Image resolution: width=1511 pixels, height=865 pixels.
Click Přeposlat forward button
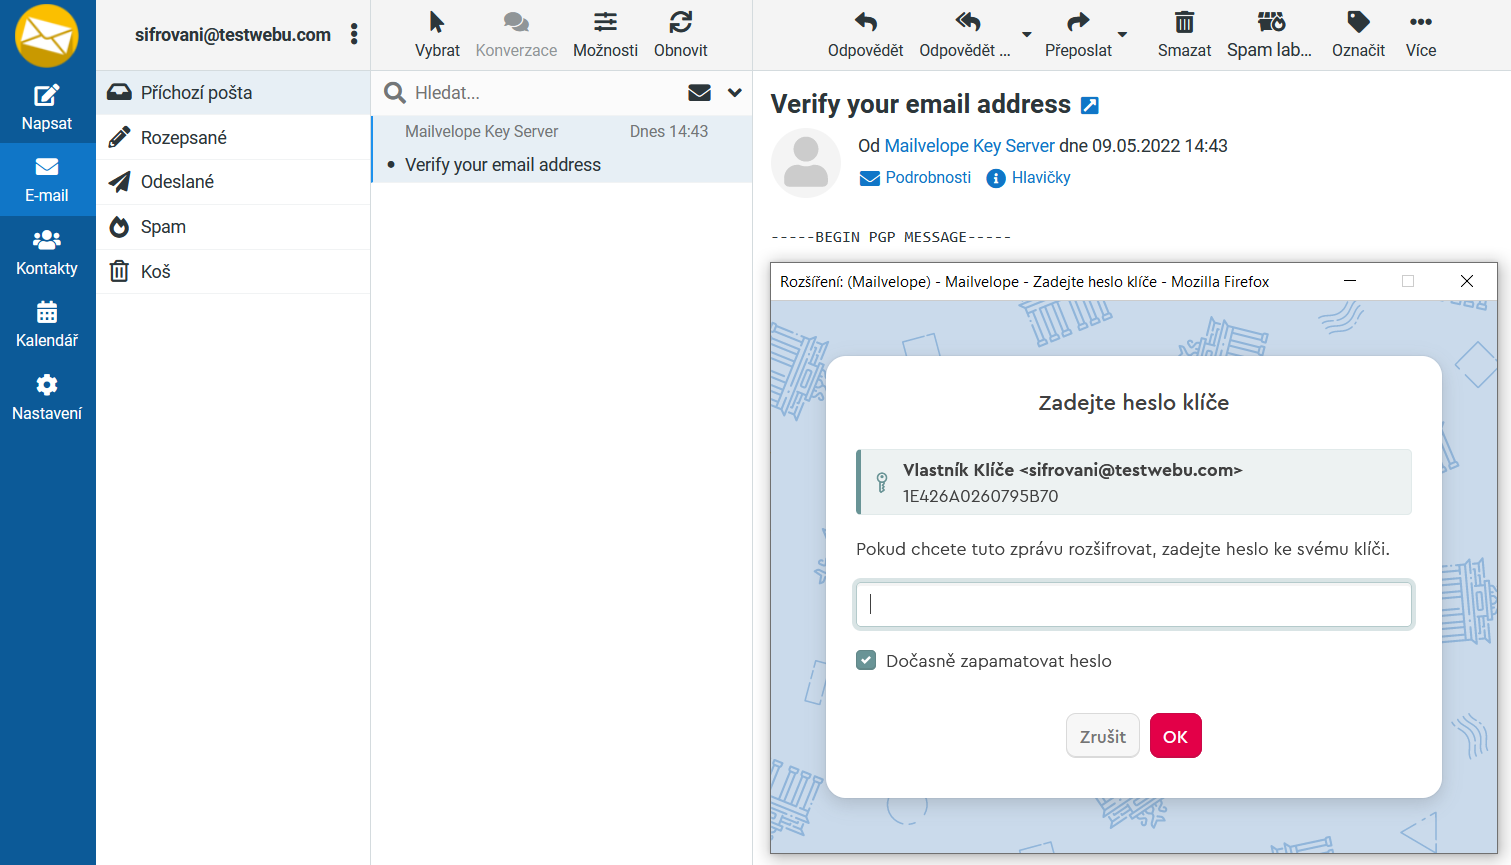(x=1078, y=35)
